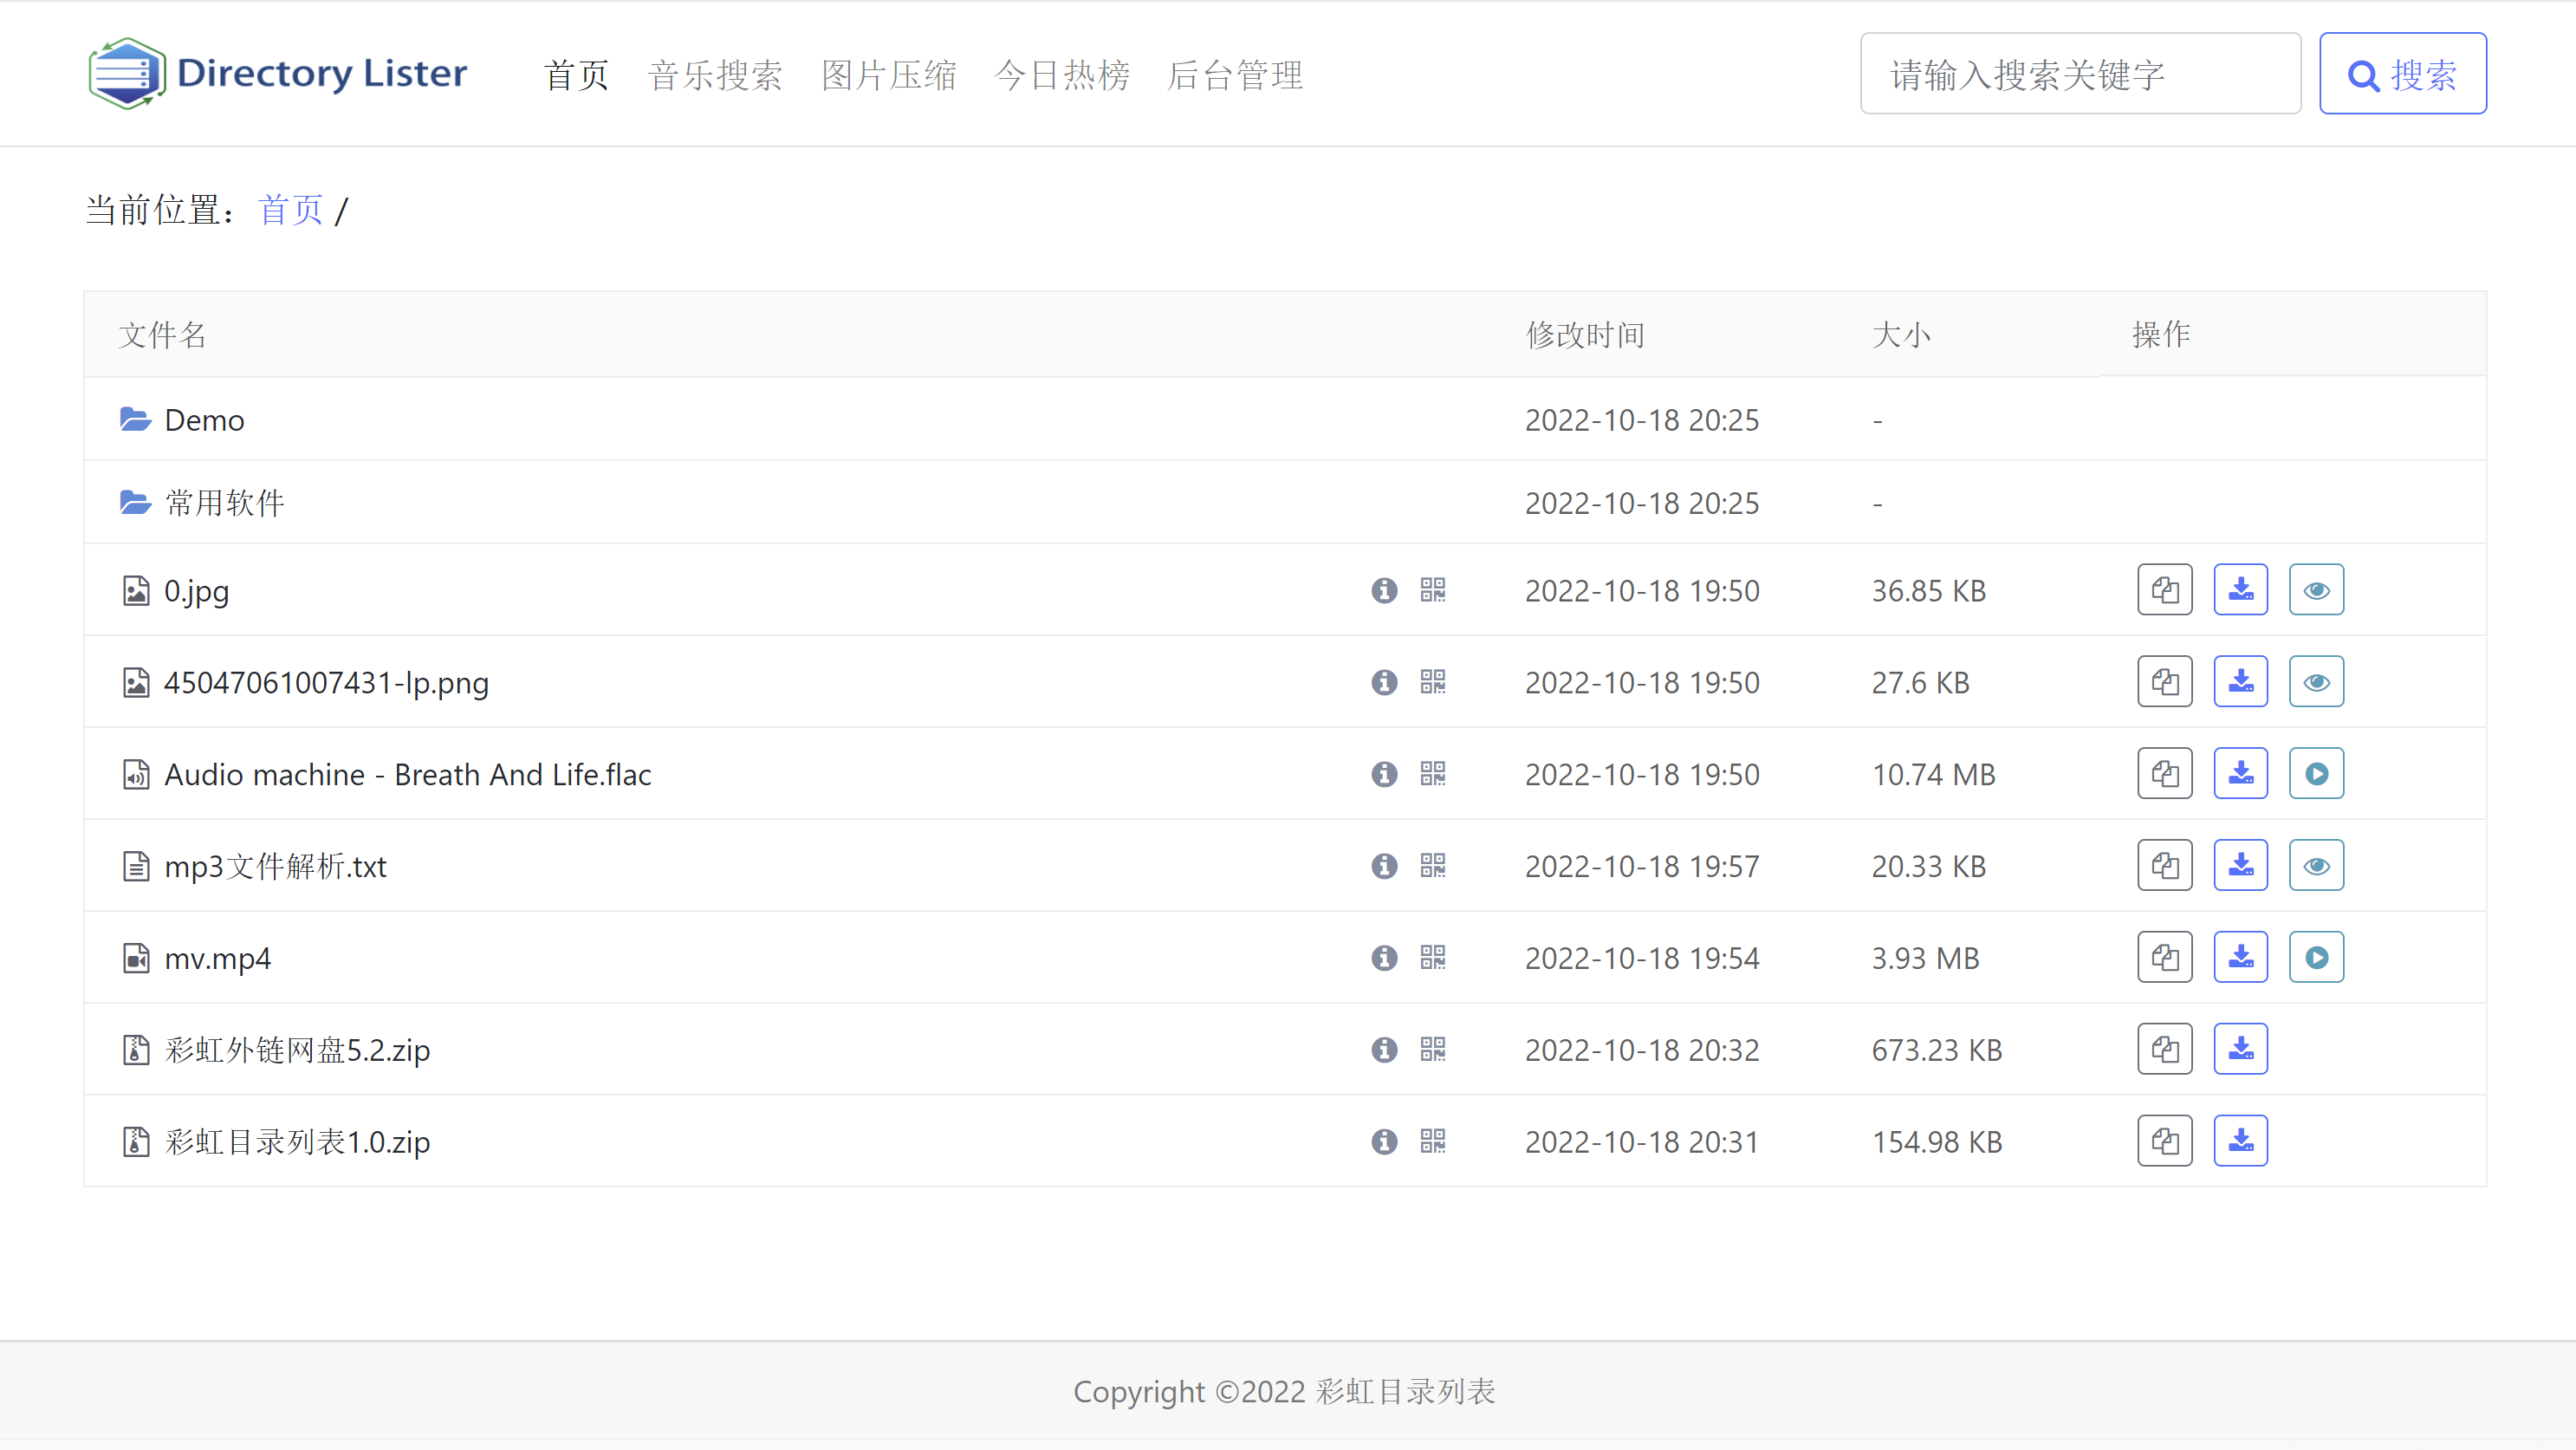Toggle preview eye icon for 0.jpg
2576x1450 pixels.
tap(2316, 589)
